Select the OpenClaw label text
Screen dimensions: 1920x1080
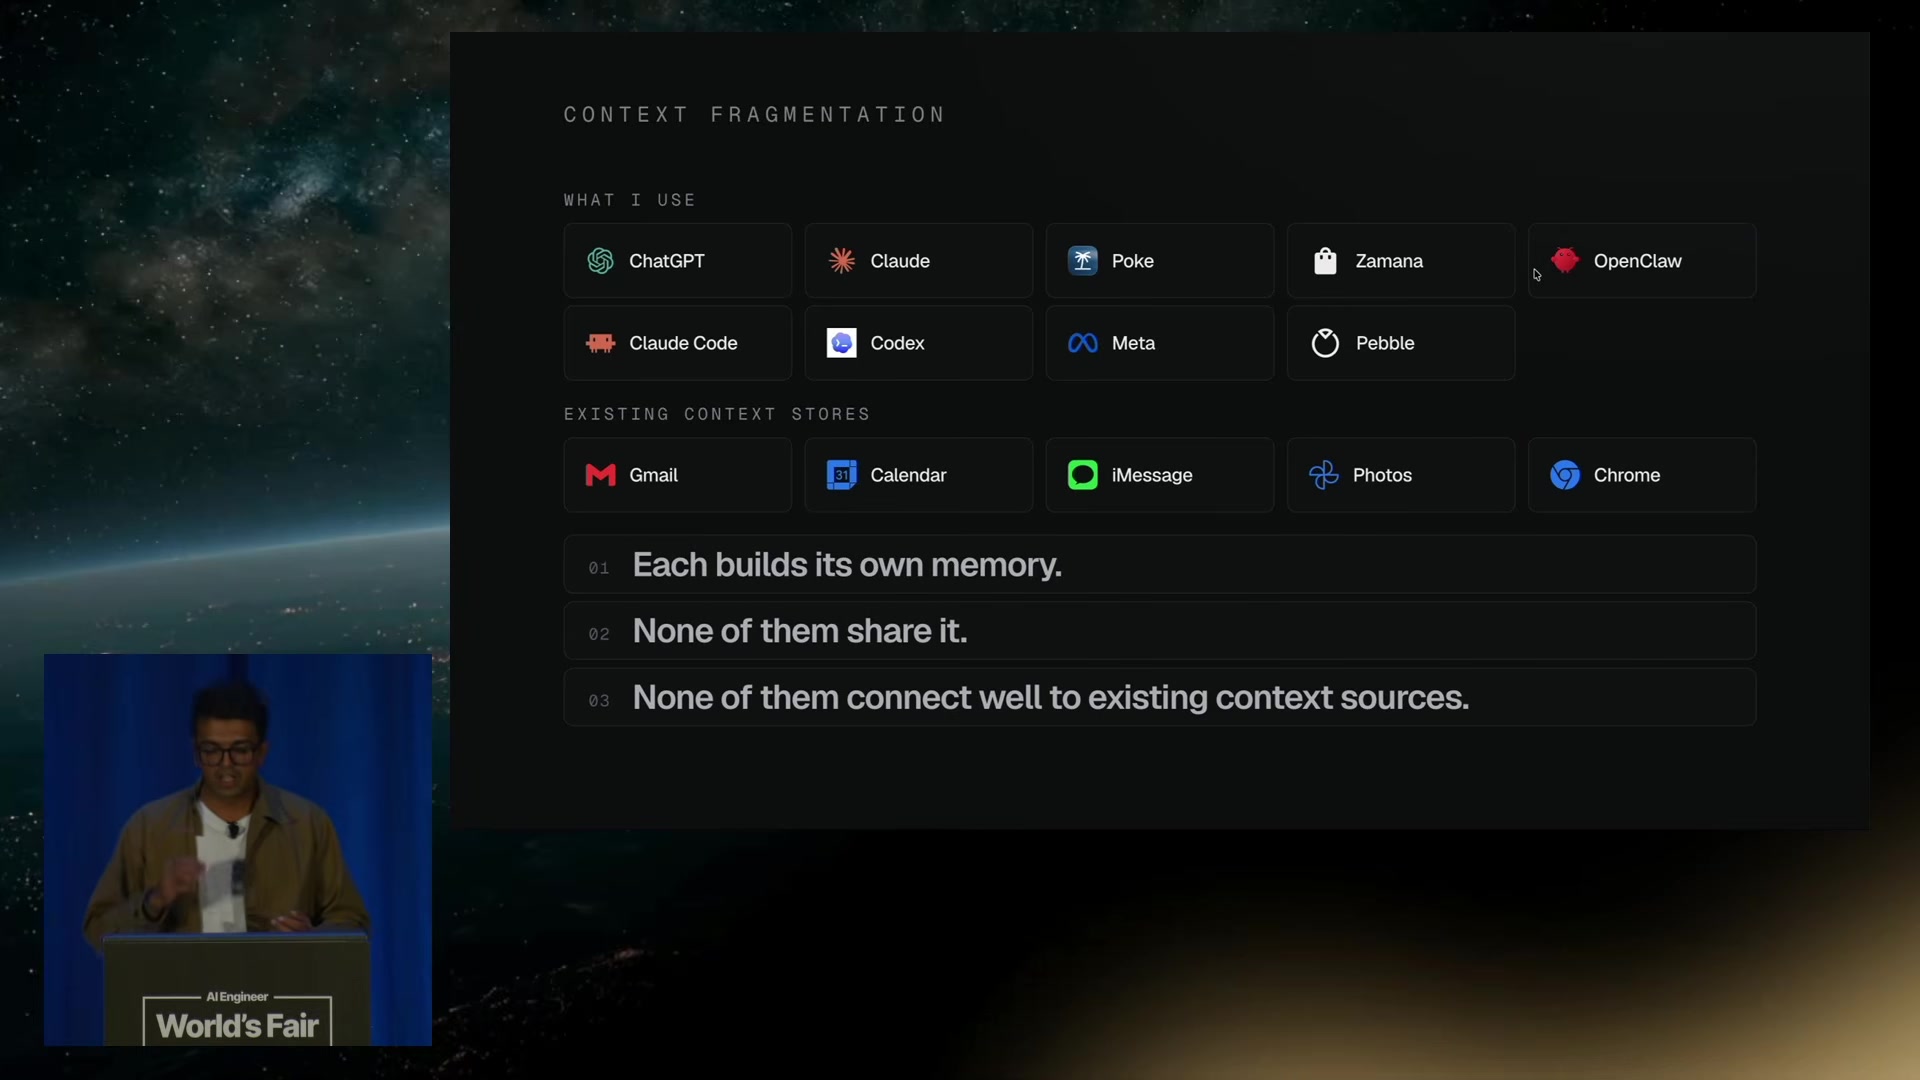(x=1638, y=261)
